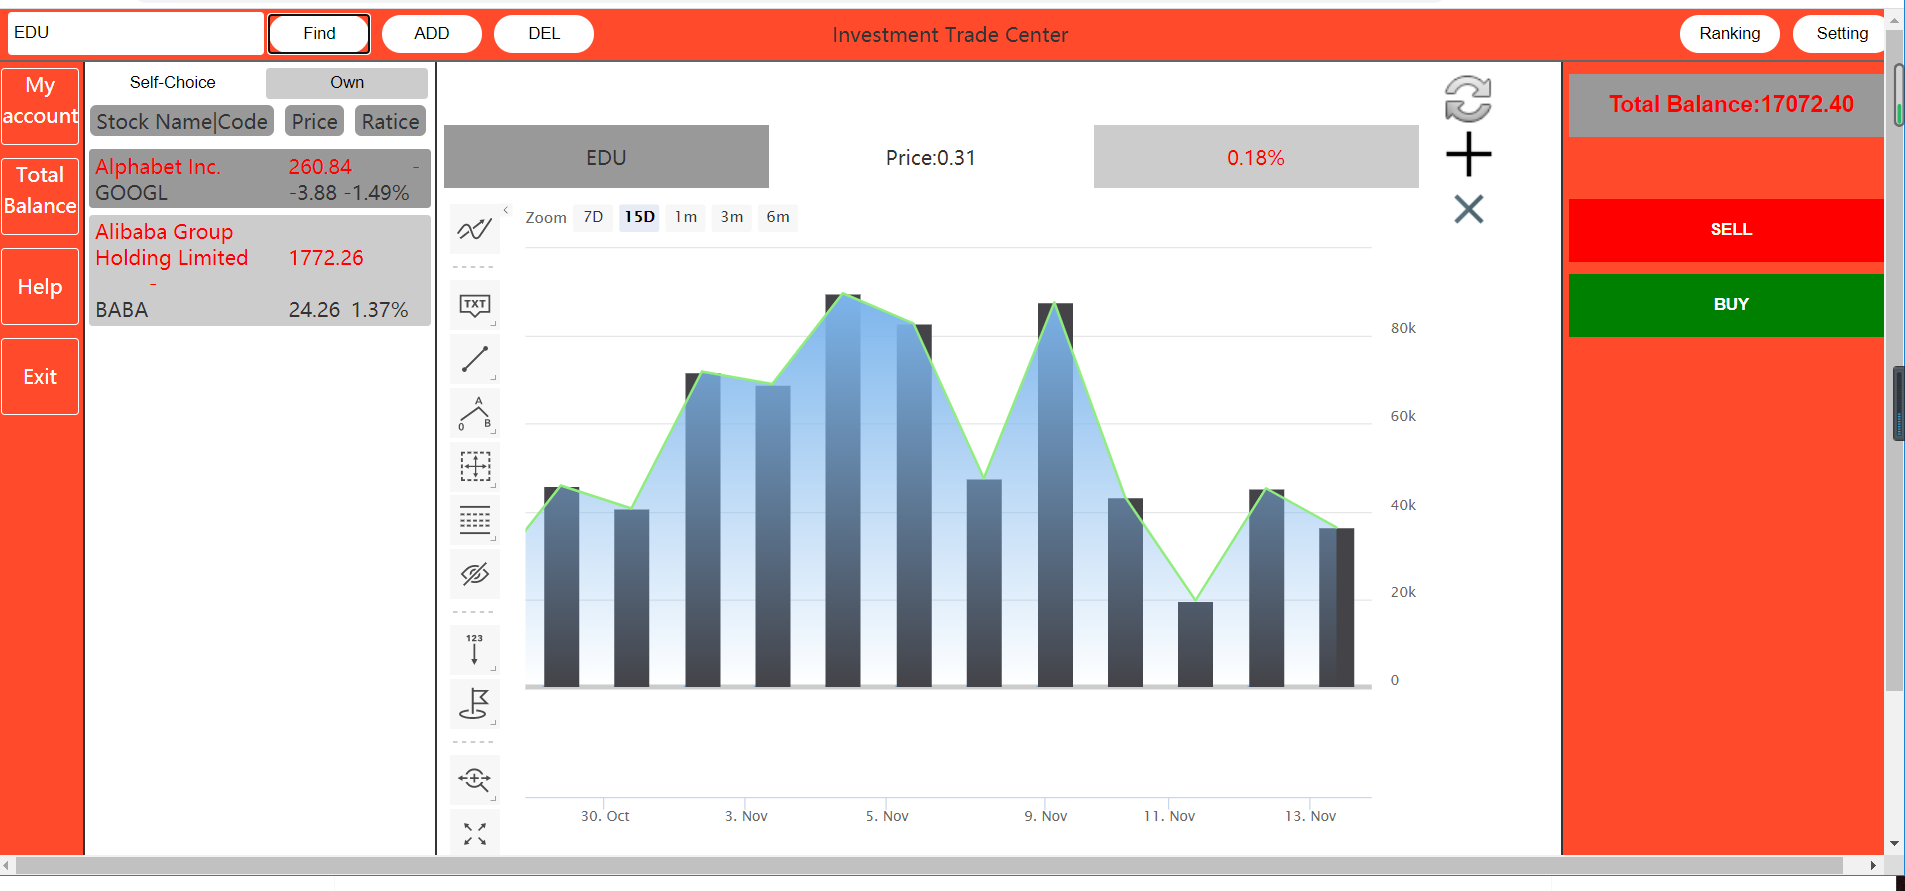Set chart zoom to 7D
The image size is (1905, 891).
[x=593, y=217]
